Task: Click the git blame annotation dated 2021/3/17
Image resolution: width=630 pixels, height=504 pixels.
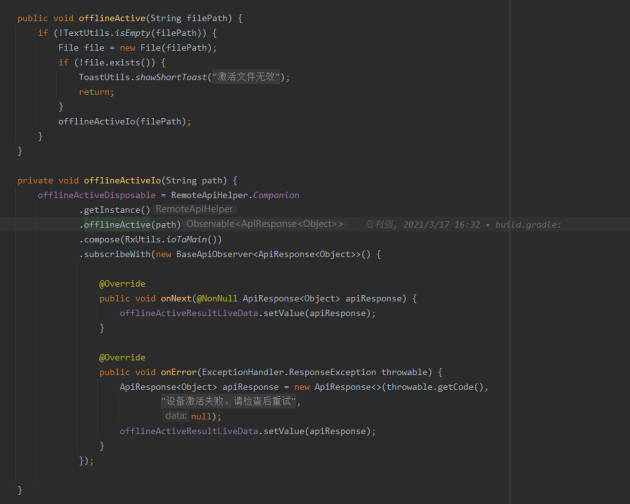Action: click(462, 225)
